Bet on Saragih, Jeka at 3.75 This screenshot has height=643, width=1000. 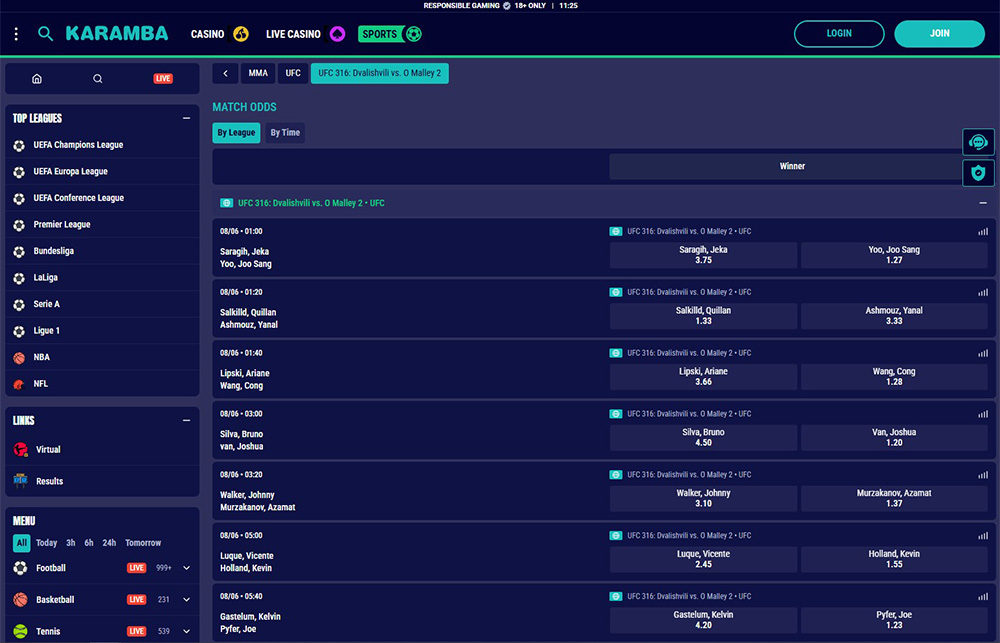tap(703, 255)
